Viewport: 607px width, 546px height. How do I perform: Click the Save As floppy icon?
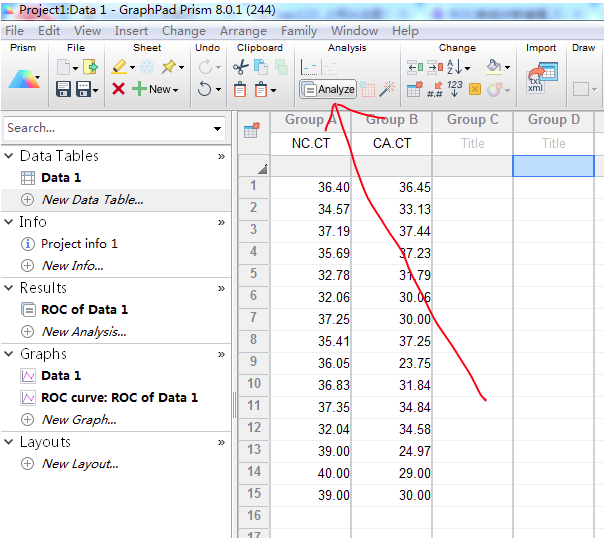[84, 89]
